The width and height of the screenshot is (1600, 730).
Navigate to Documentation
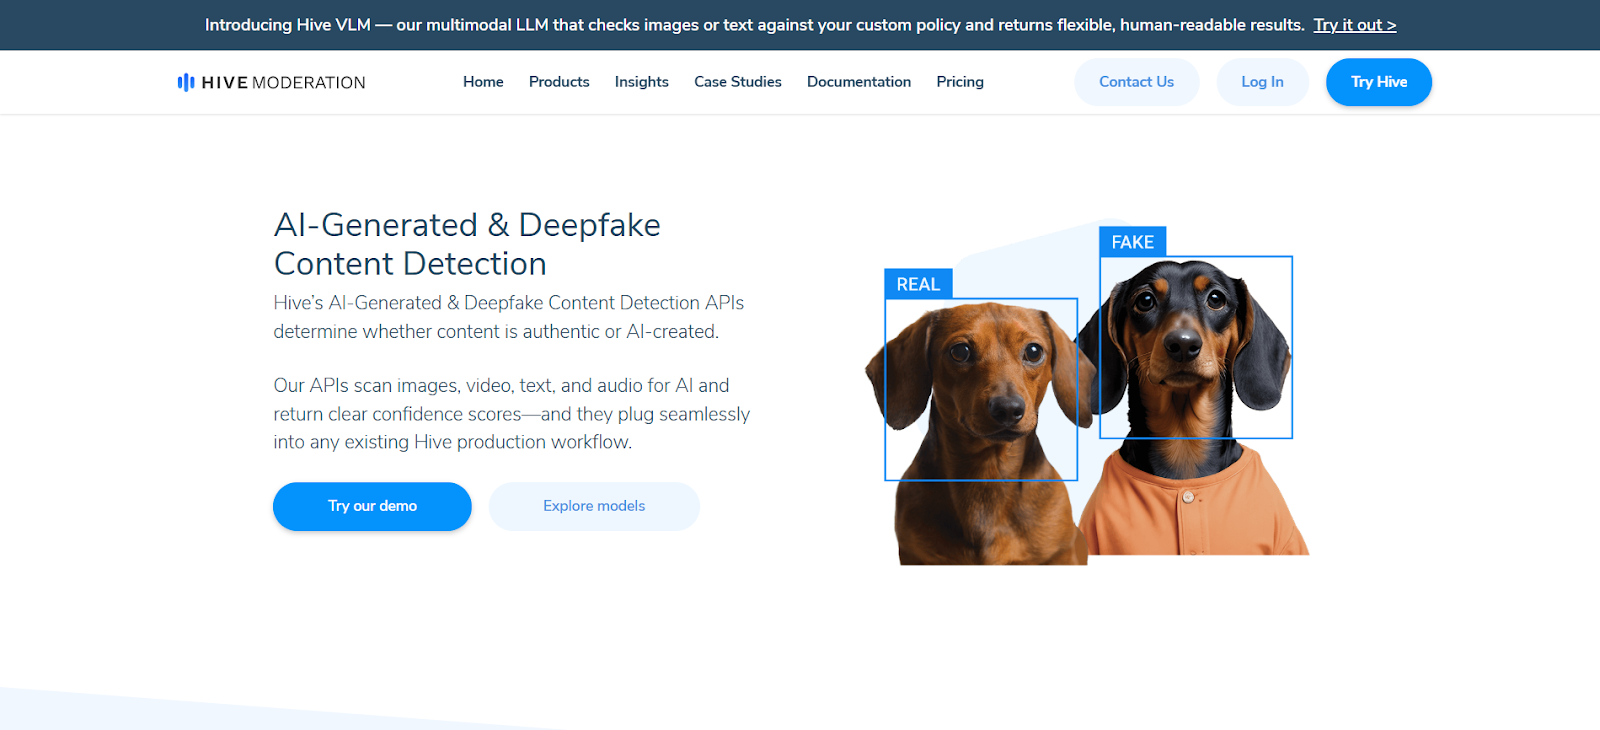(859, 82)
